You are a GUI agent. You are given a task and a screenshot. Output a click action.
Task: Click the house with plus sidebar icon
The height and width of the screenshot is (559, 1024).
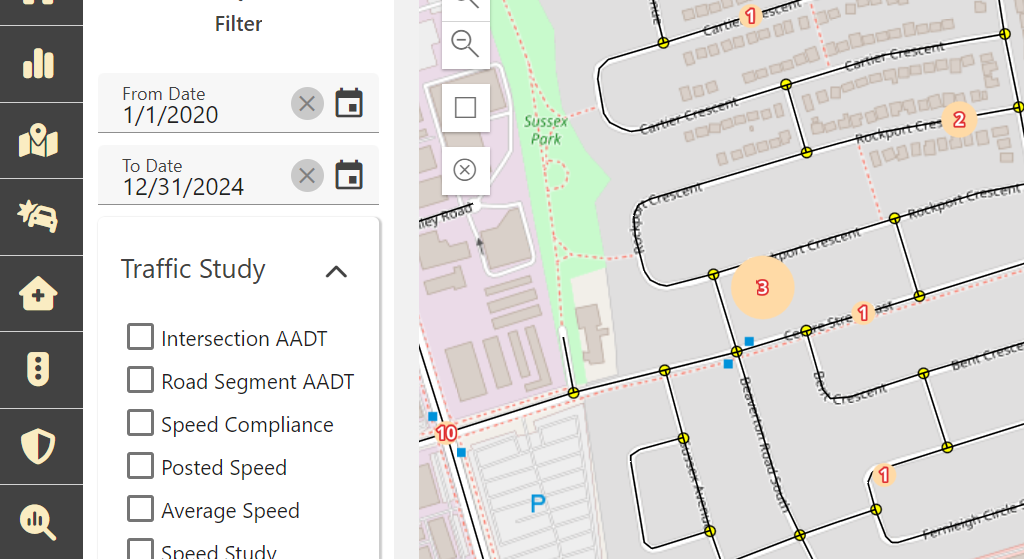[x=39, y=293]
